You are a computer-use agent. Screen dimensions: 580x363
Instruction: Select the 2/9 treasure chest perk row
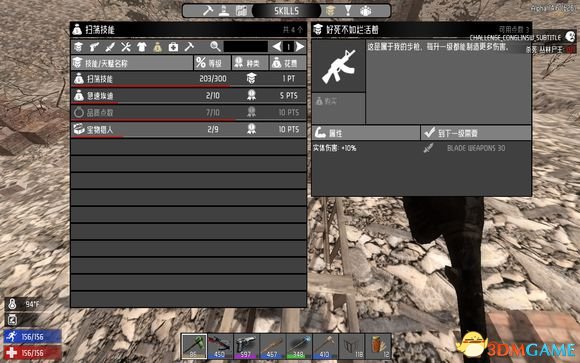pyautogui.click(x=189, y=130)
